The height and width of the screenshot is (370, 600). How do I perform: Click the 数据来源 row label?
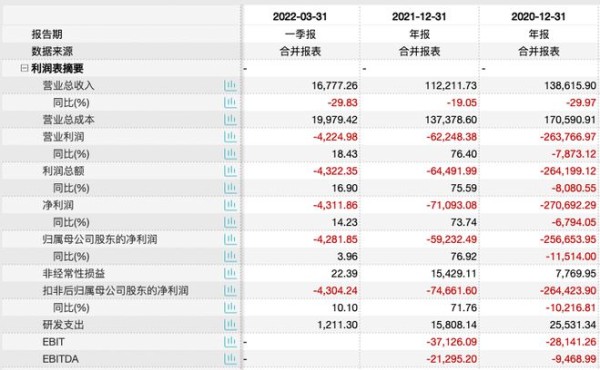click(x=52, y=51)
